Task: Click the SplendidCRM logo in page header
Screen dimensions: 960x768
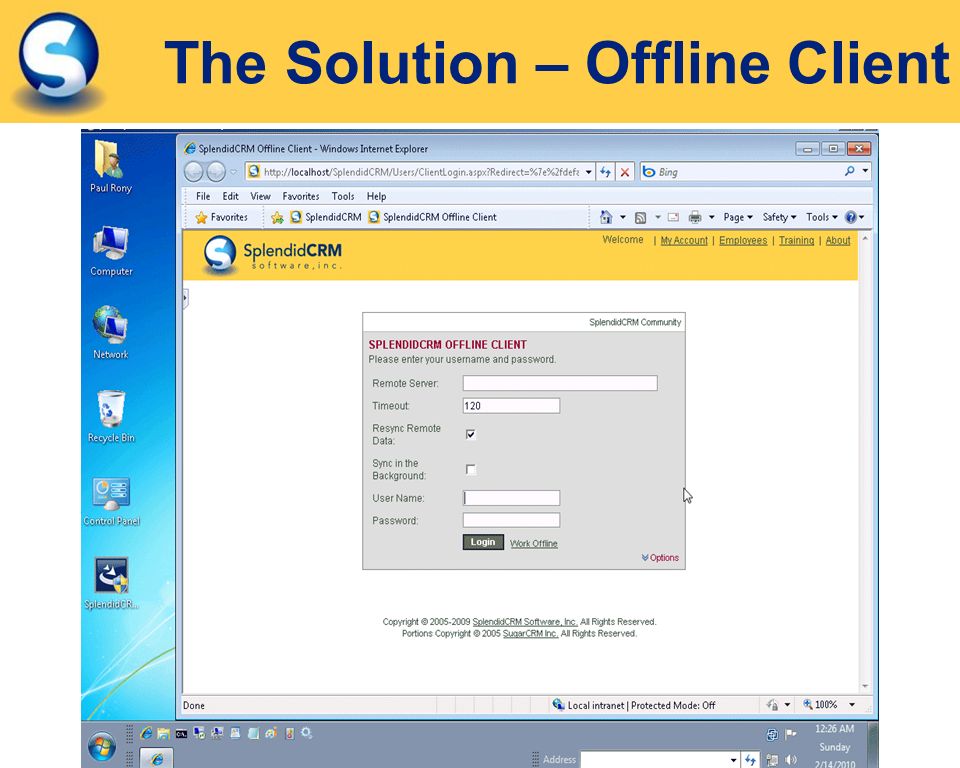Action: (272, 254)
